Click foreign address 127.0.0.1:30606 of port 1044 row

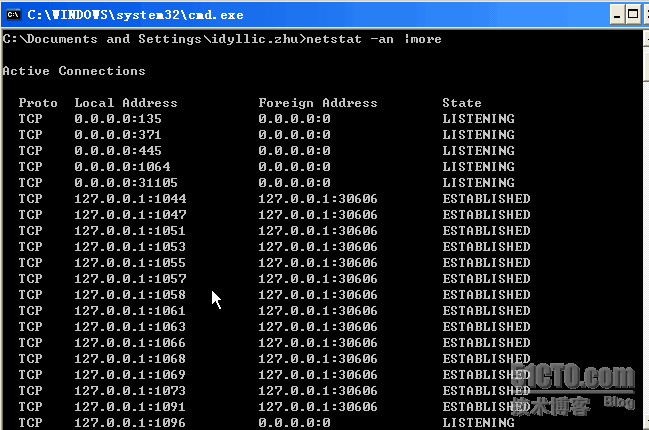pos(318,199)
